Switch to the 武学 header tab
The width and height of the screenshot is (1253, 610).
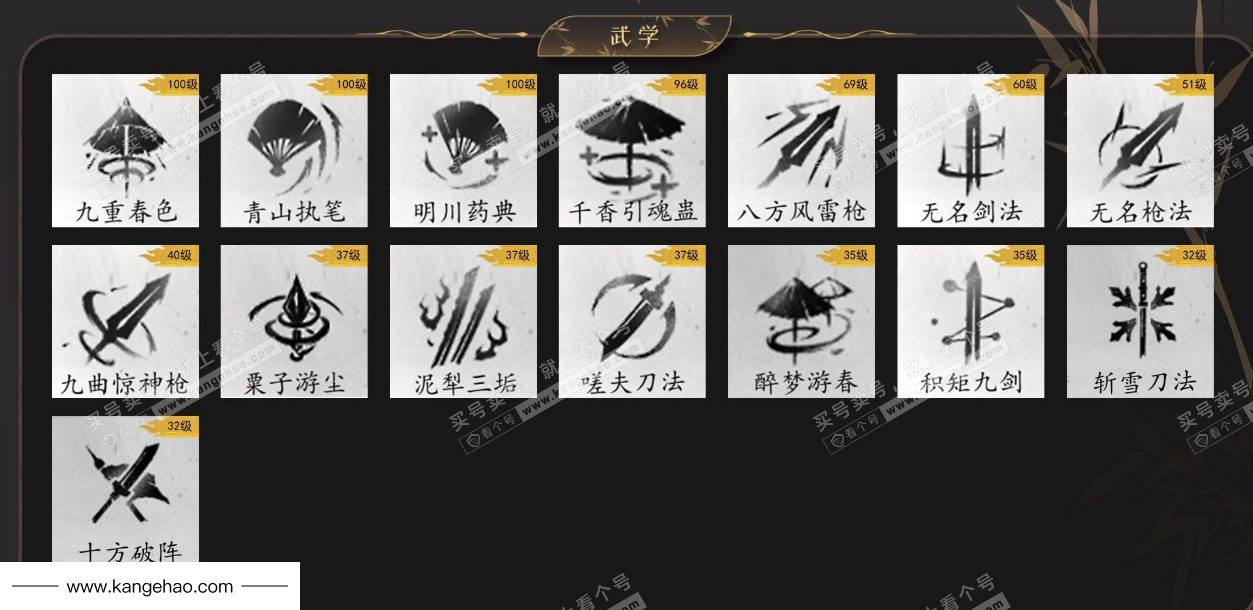pyautogui.click(x=635, y=35)
